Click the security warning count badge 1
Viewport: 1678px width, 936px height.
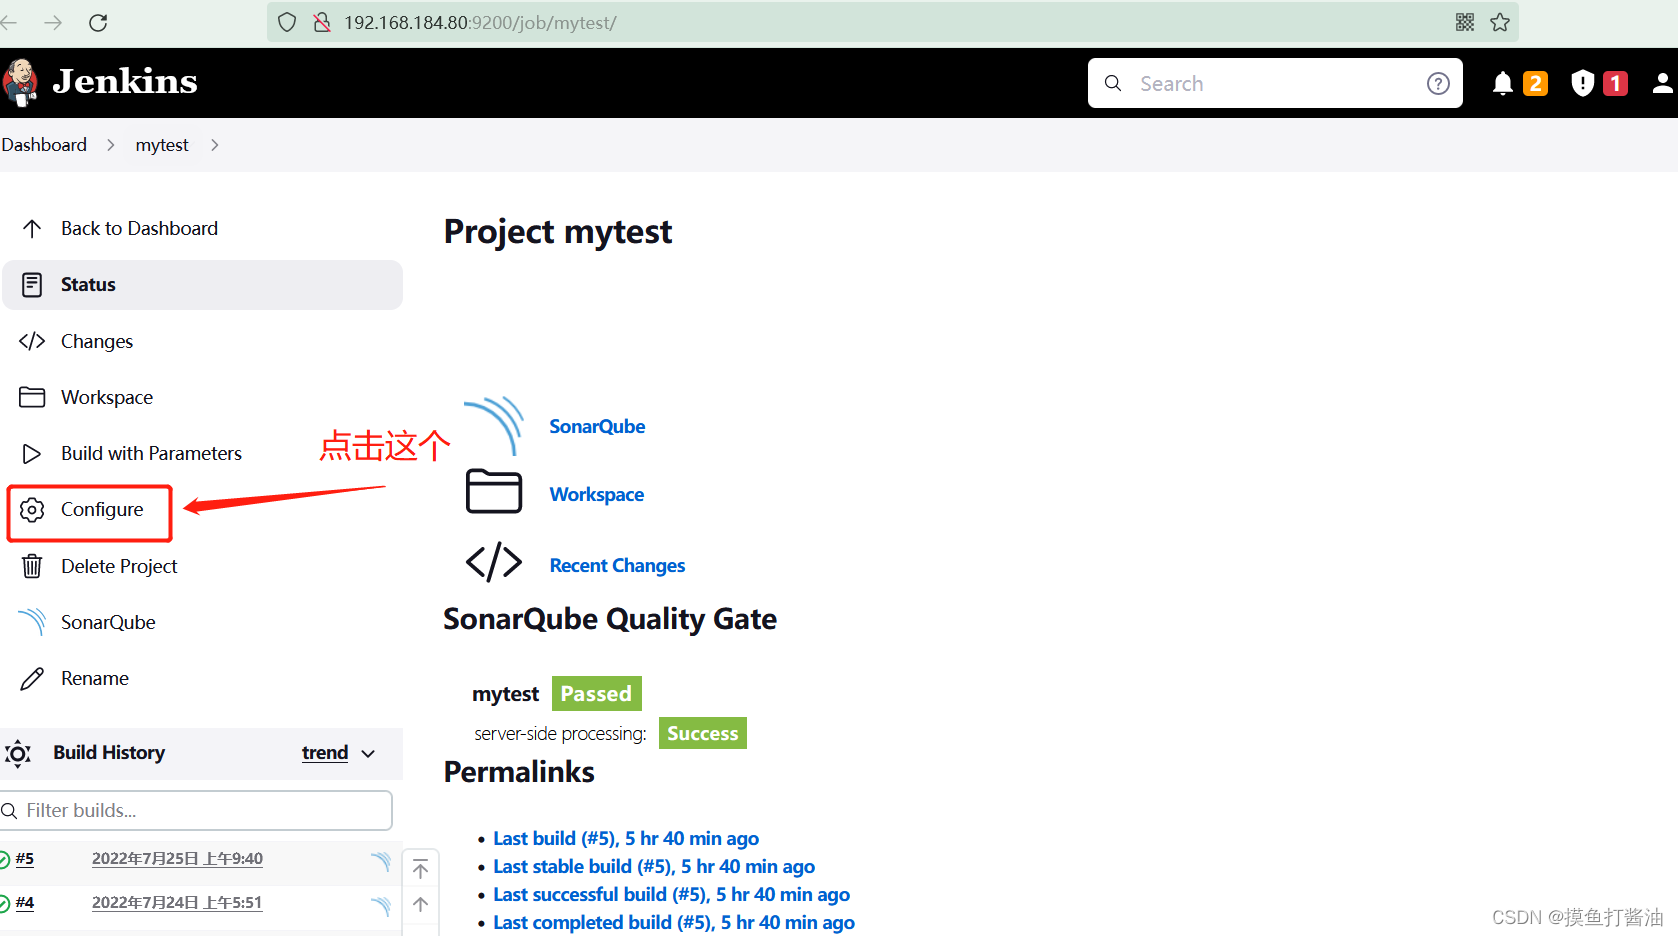pos(1615,84)
